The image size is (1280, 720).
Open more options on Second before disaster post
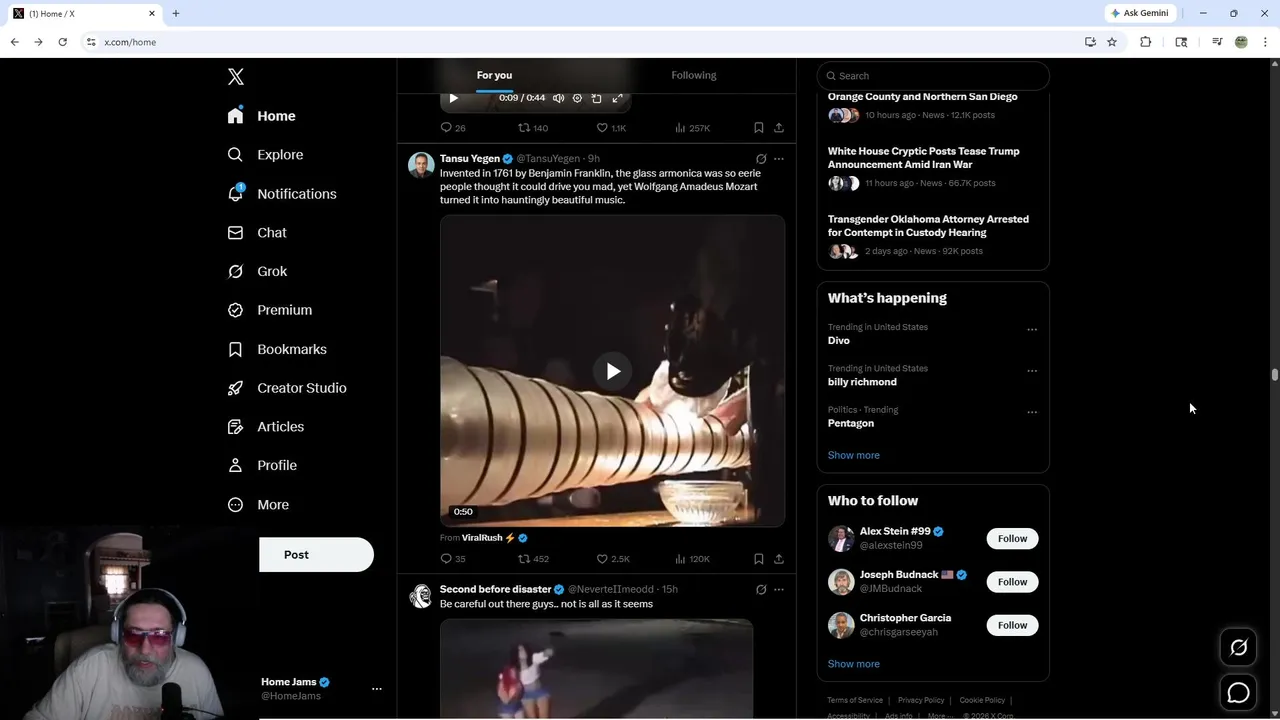click(779, 590)
